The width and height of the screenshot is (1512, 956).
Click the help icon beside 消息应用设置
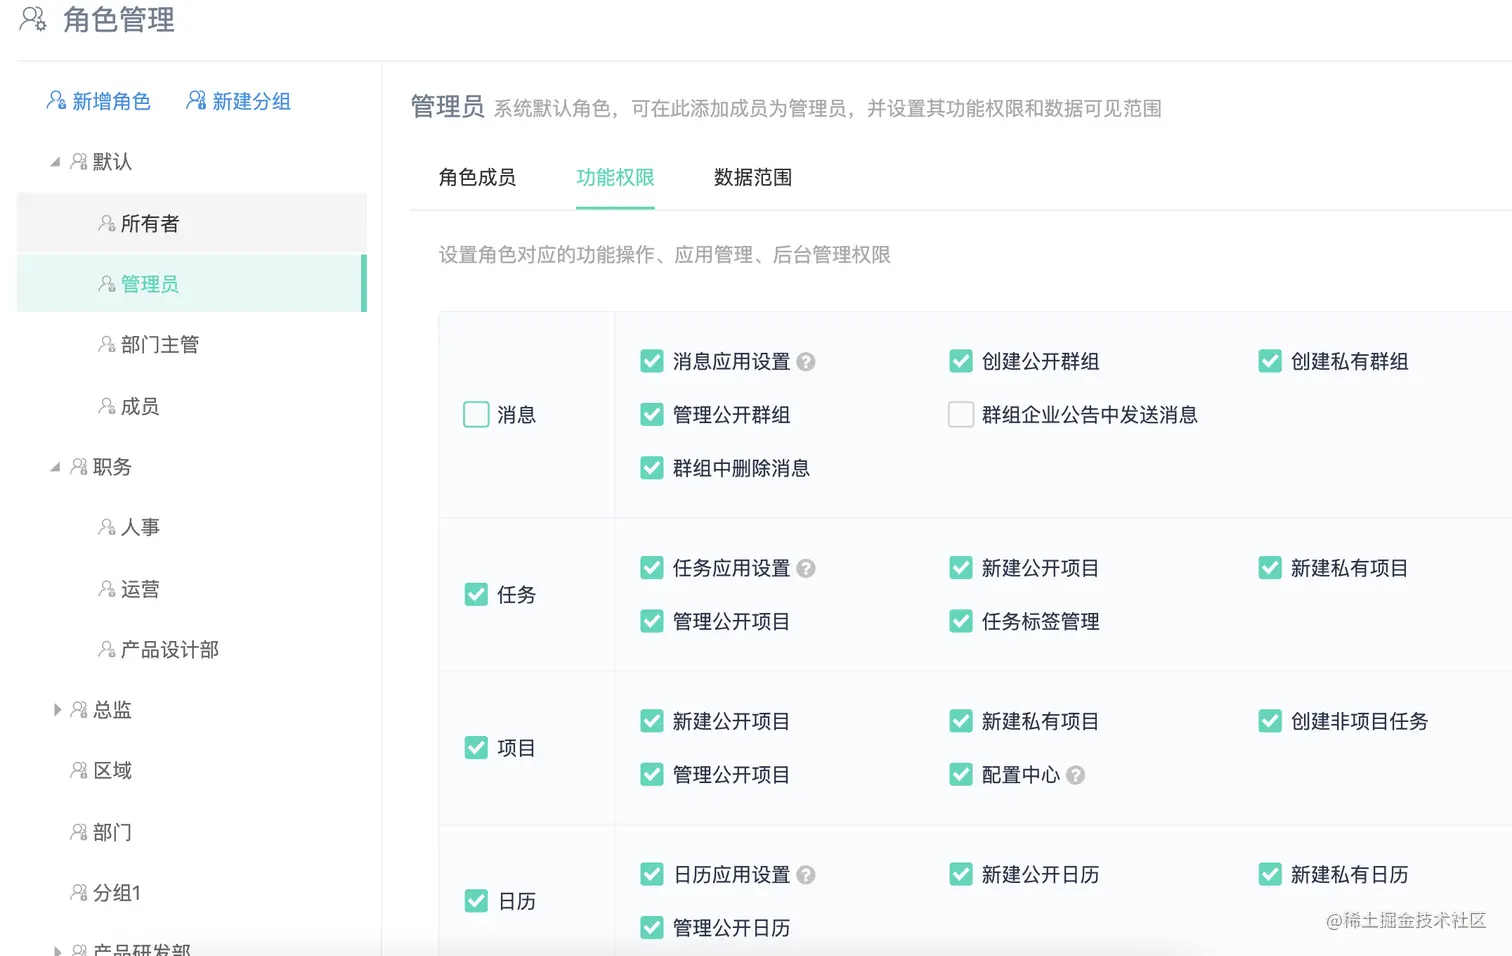pyautogui.click(x=806, y=362)
